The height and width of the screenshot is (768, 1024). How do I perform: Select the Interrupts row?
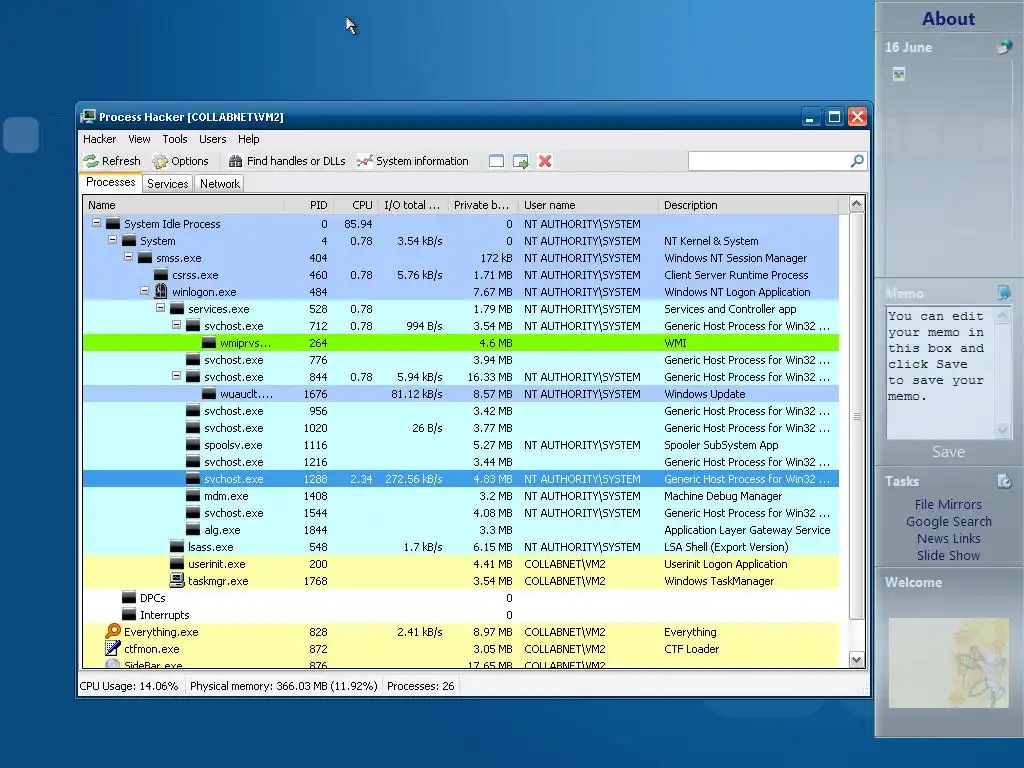[x=461, y=615]
